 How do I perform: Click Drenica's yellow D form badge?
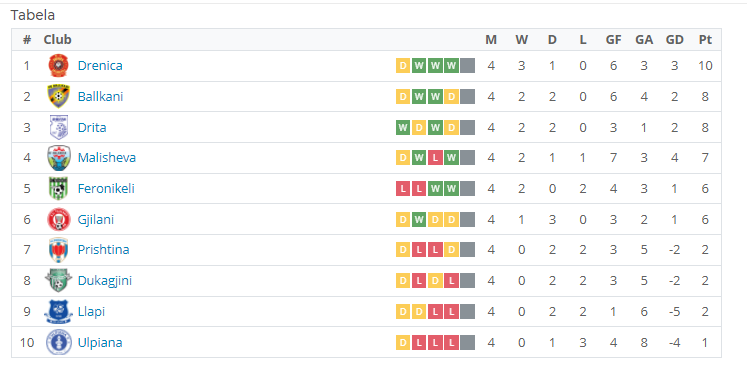point(403,66)
